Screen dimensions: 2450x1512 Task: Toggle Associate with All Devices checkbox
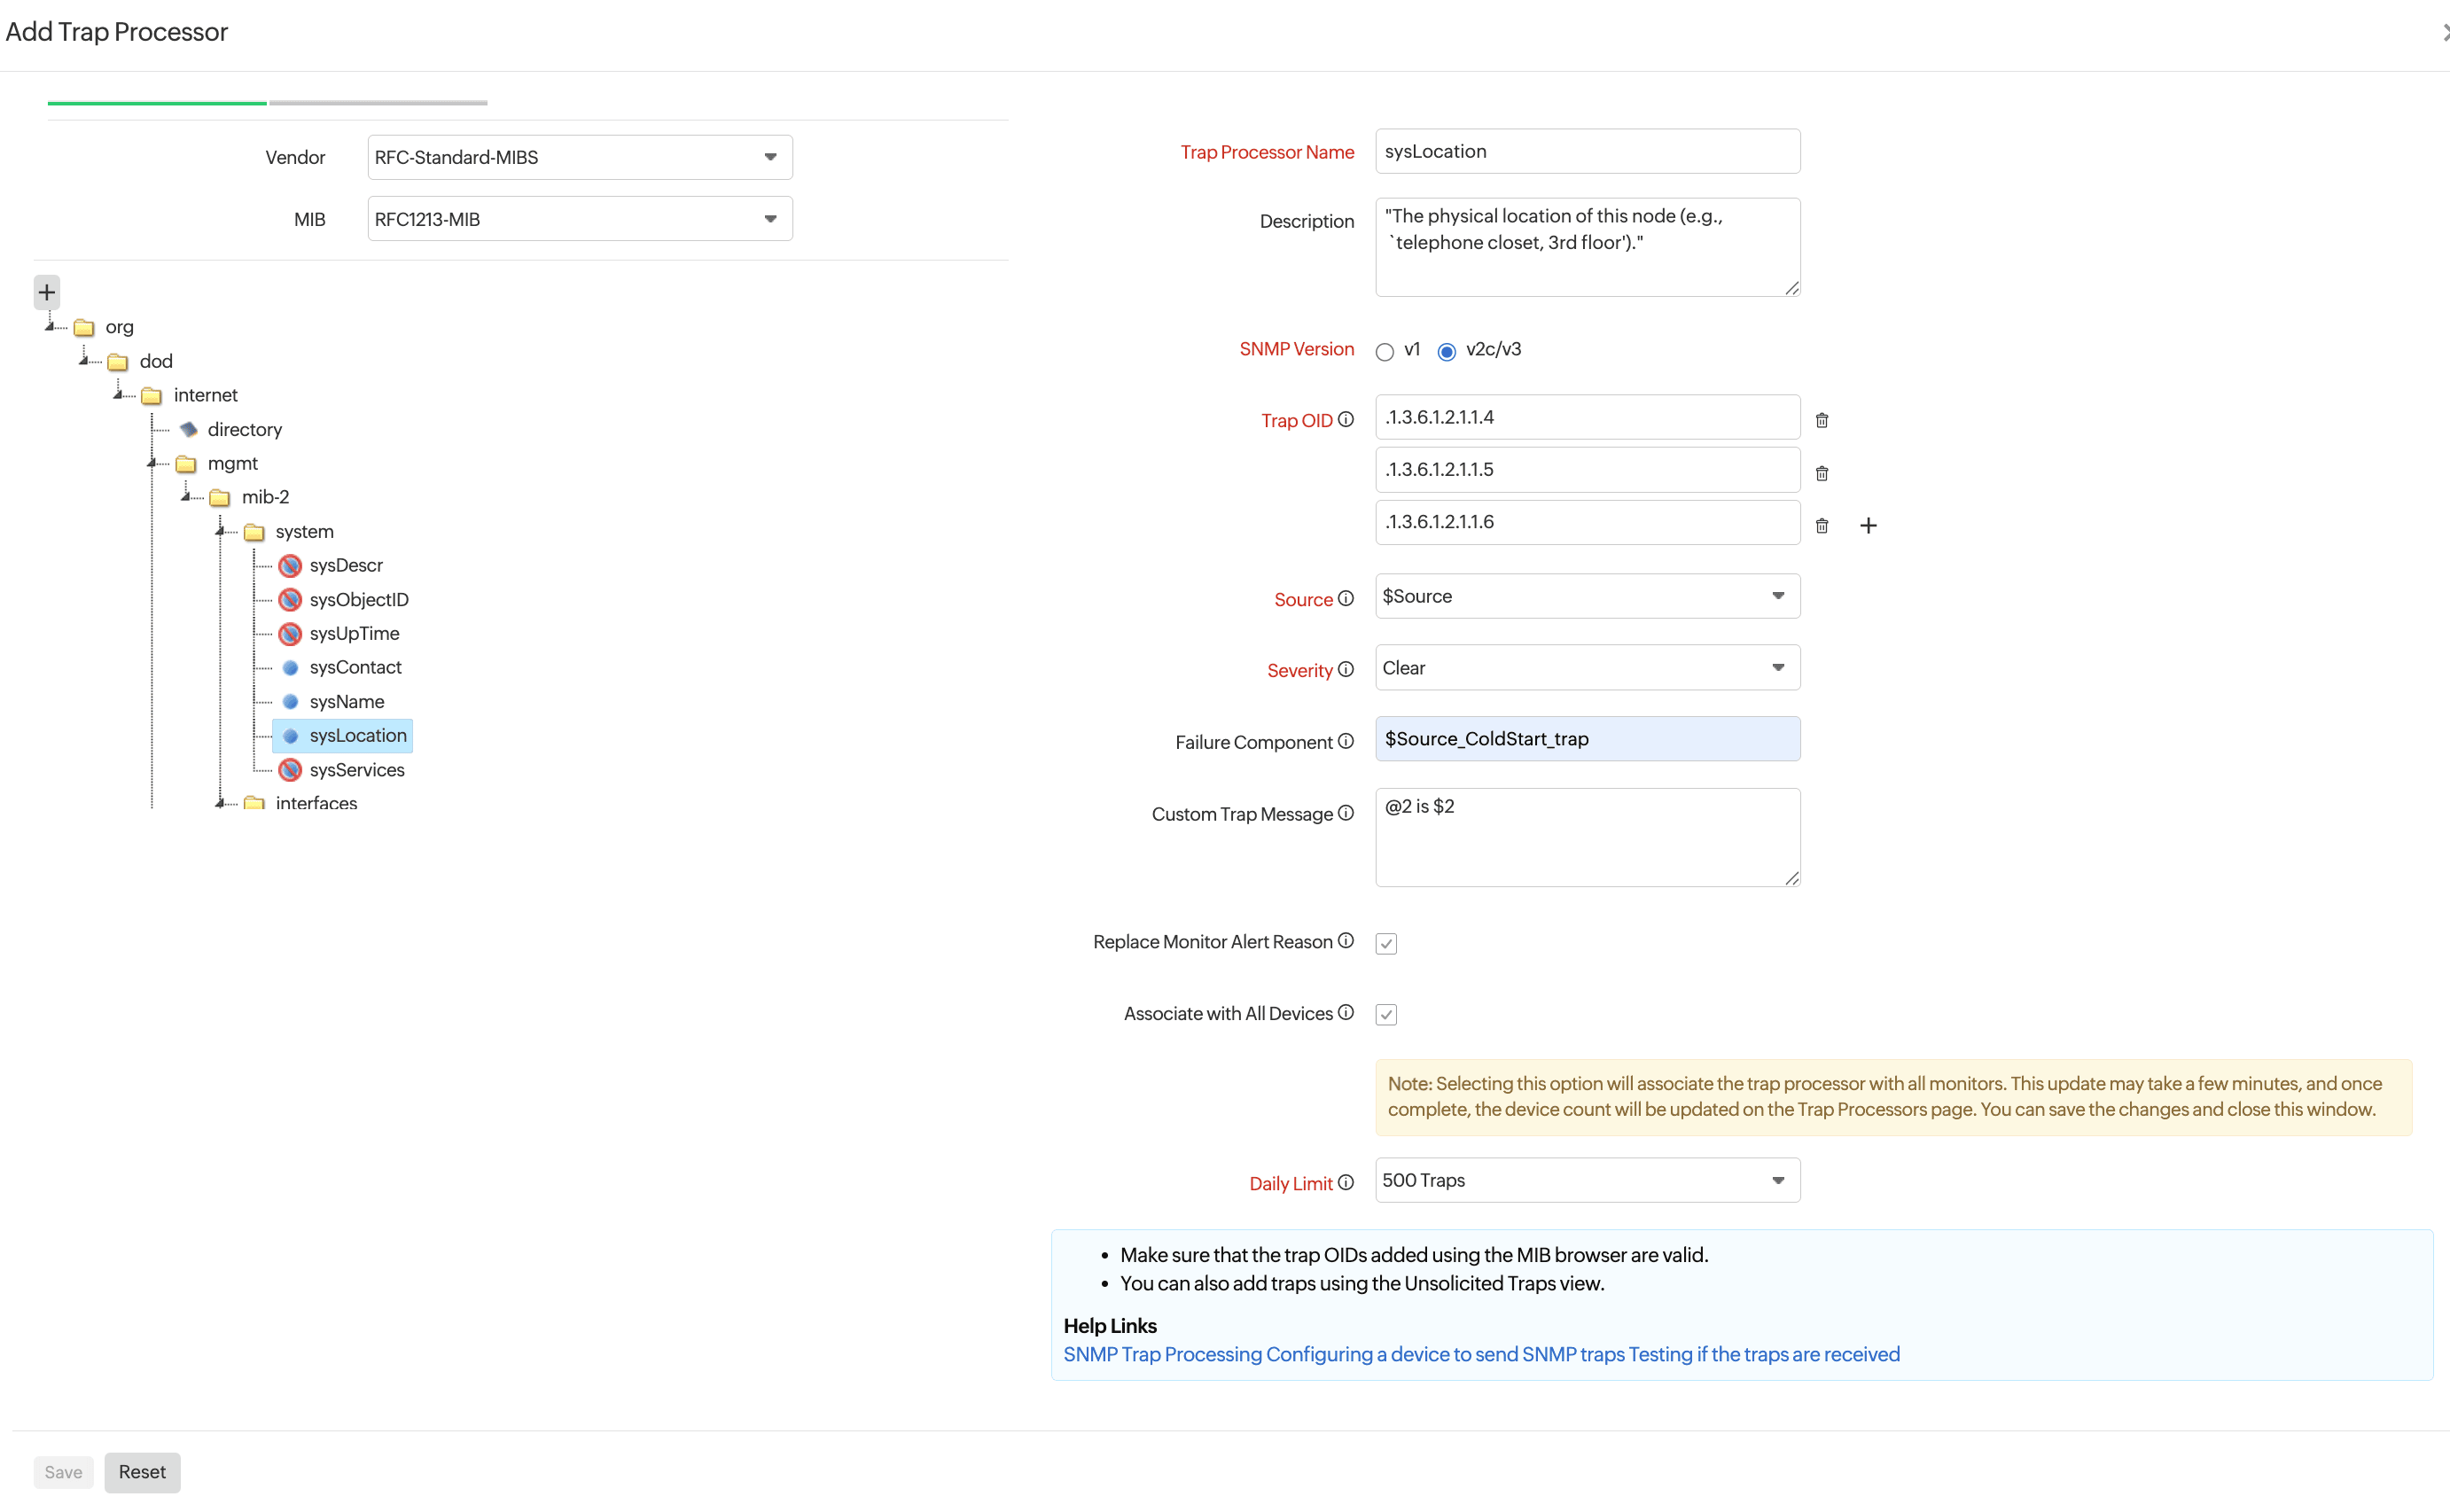1385,1014
